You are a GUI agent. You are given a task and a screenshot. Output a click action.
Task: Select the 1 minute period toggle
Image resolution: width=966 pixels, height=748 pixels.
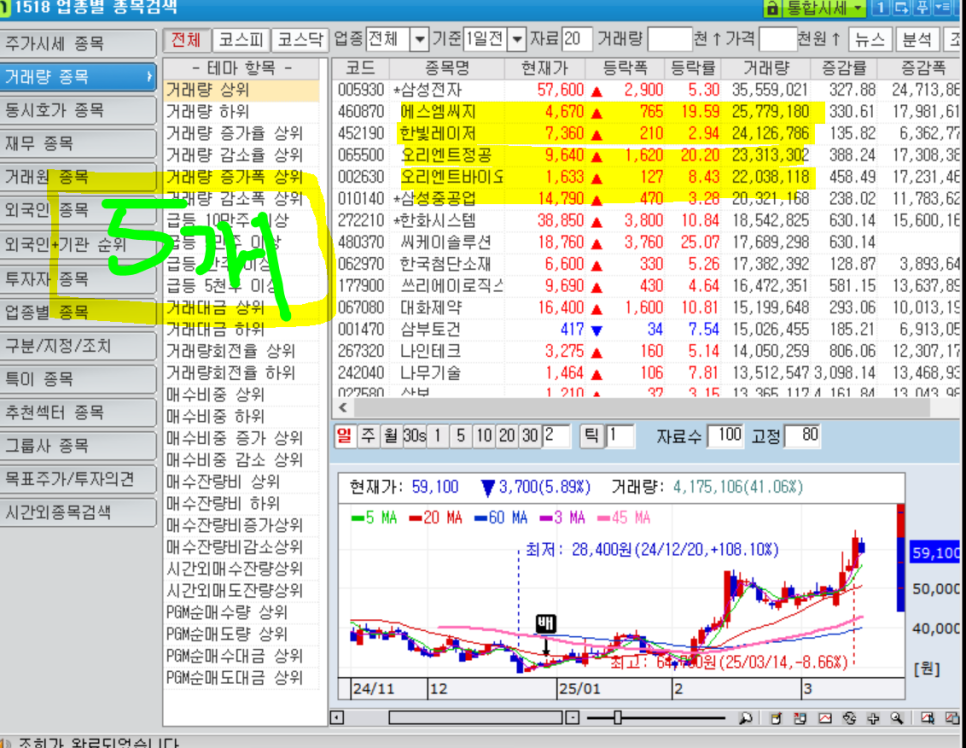(438, 436)
